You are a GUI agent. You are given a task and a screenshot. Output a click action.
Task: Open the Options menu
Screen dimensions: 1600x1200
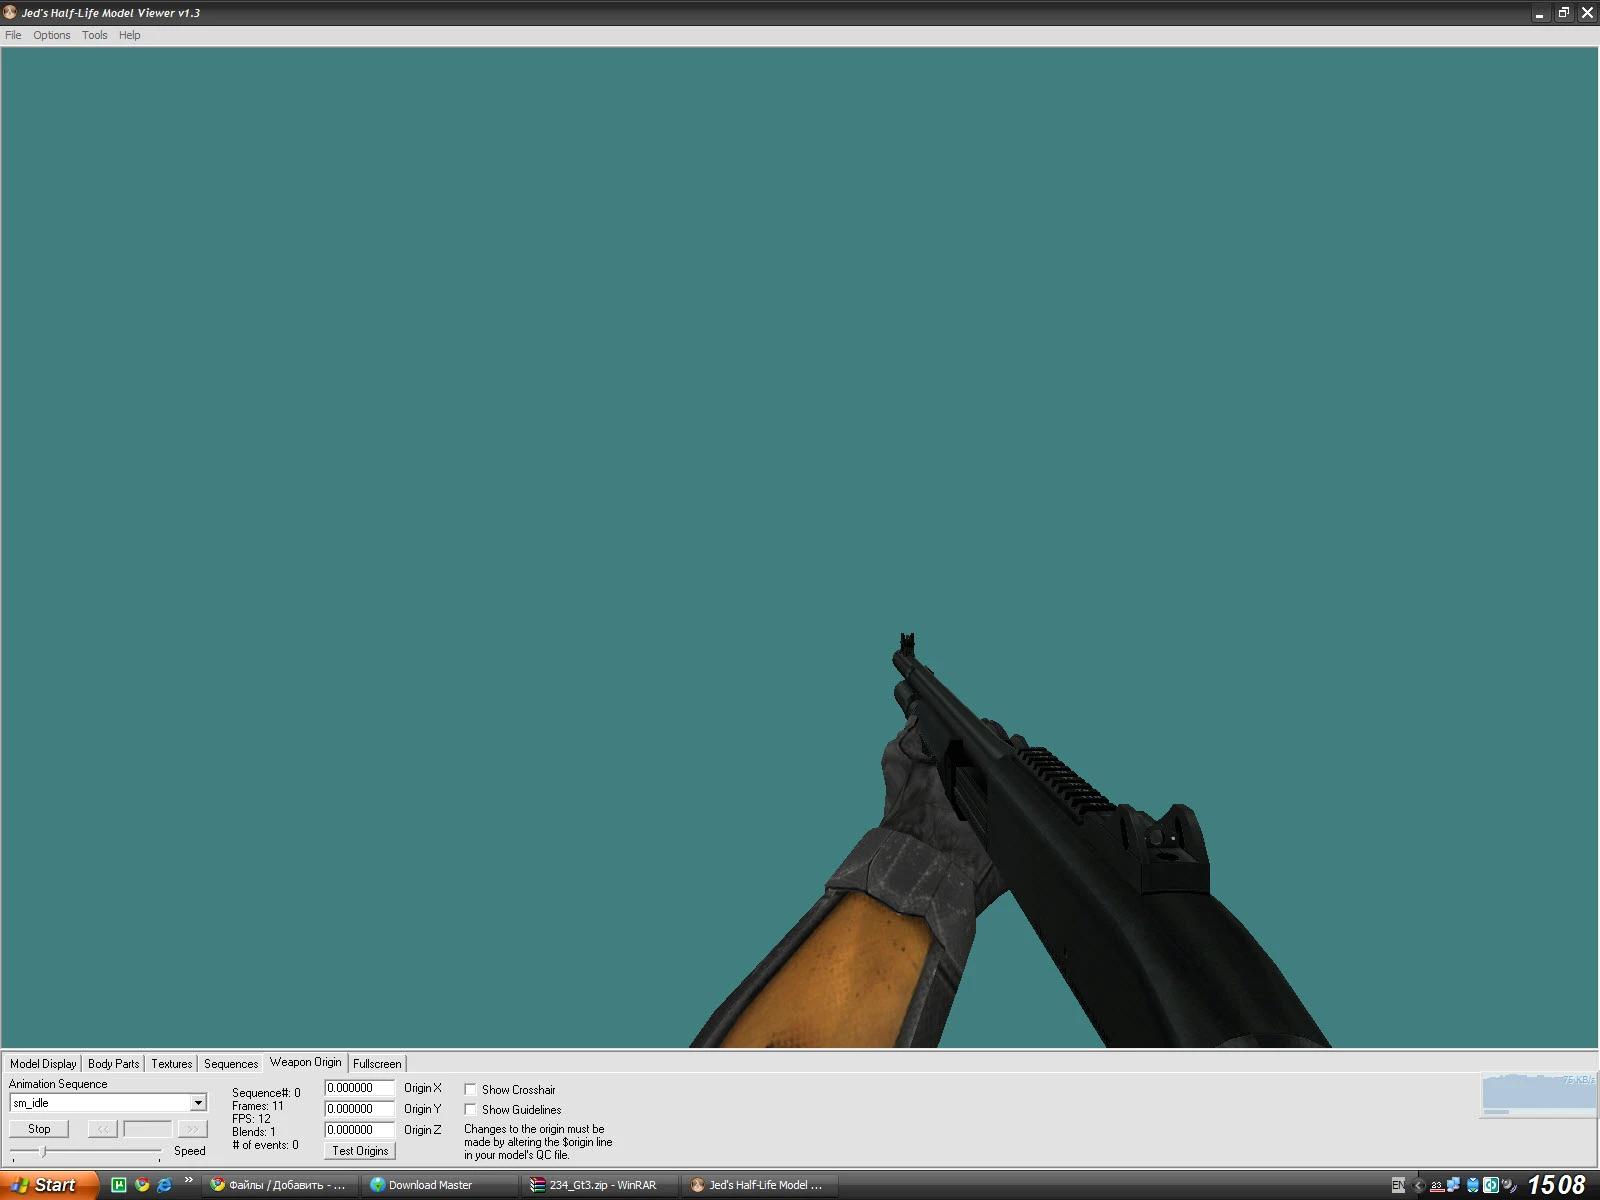(51, 35)
